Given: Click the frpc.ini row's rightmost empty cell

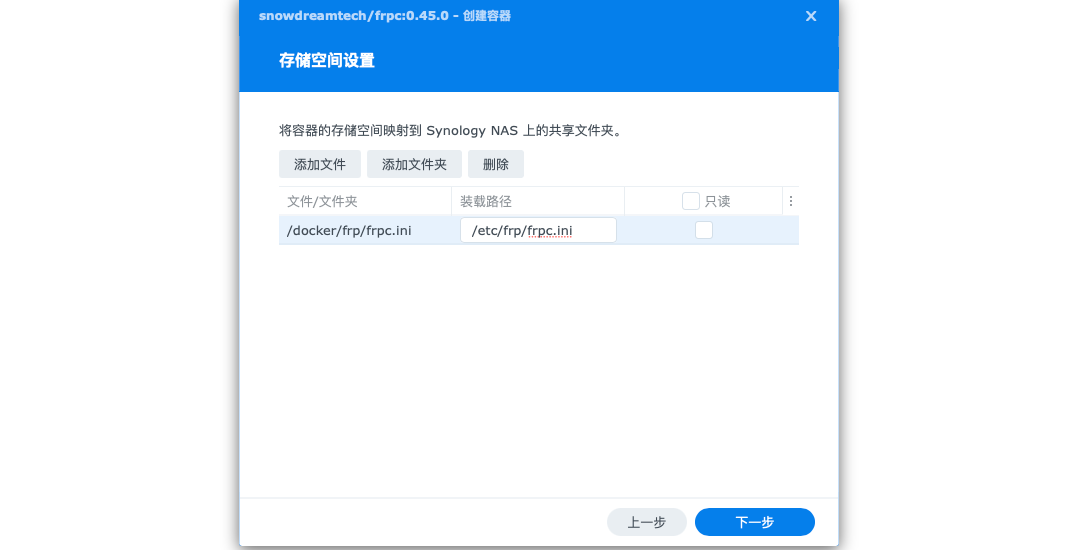Looking at the screenshot, I should tap(790, 230).
